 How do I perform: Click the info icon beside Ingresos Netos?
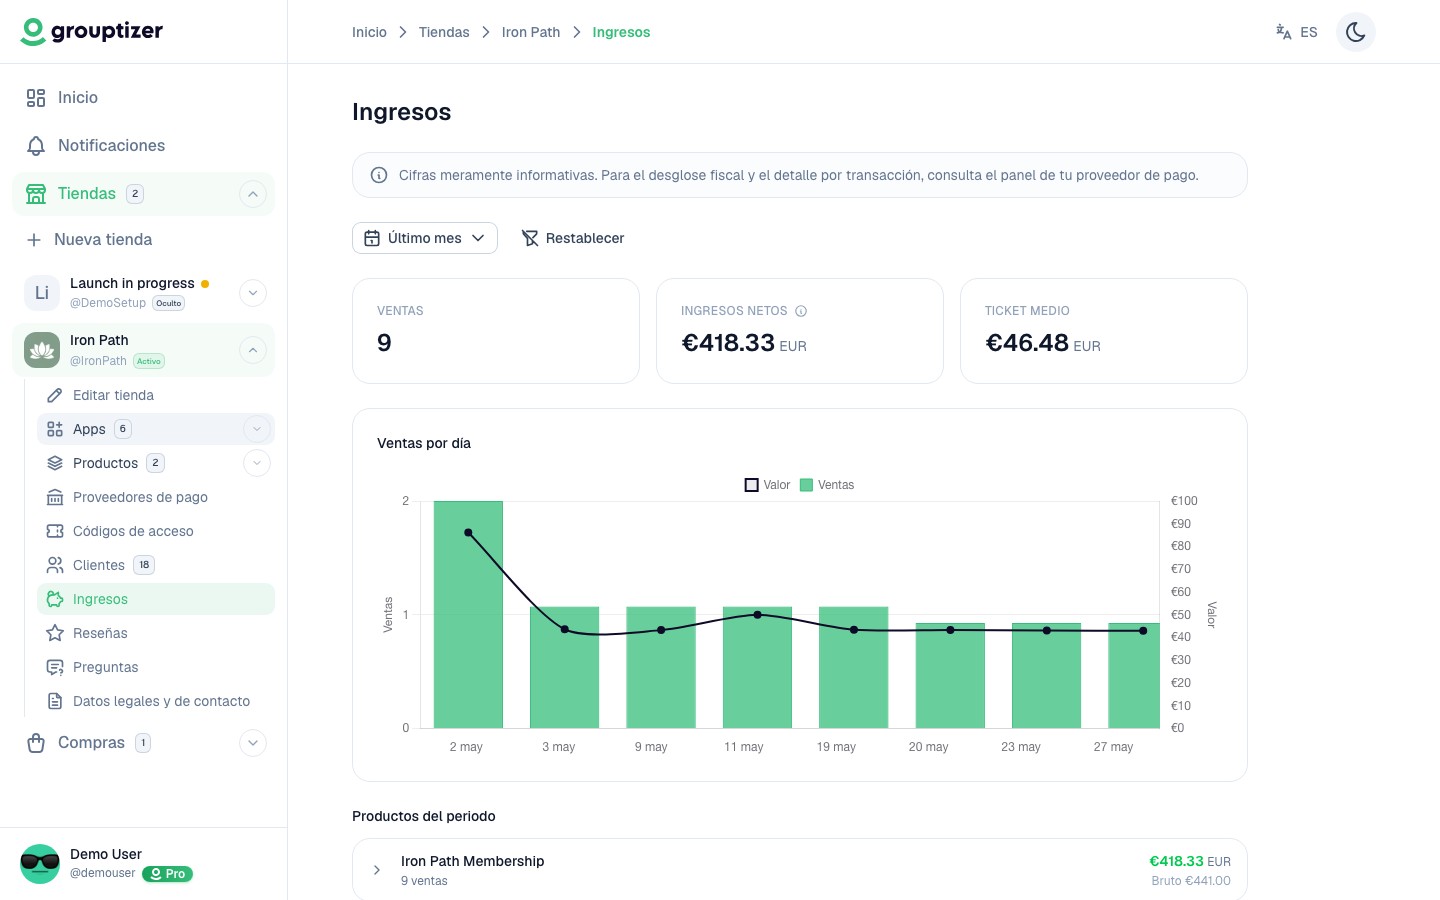[x=800, y=311]
